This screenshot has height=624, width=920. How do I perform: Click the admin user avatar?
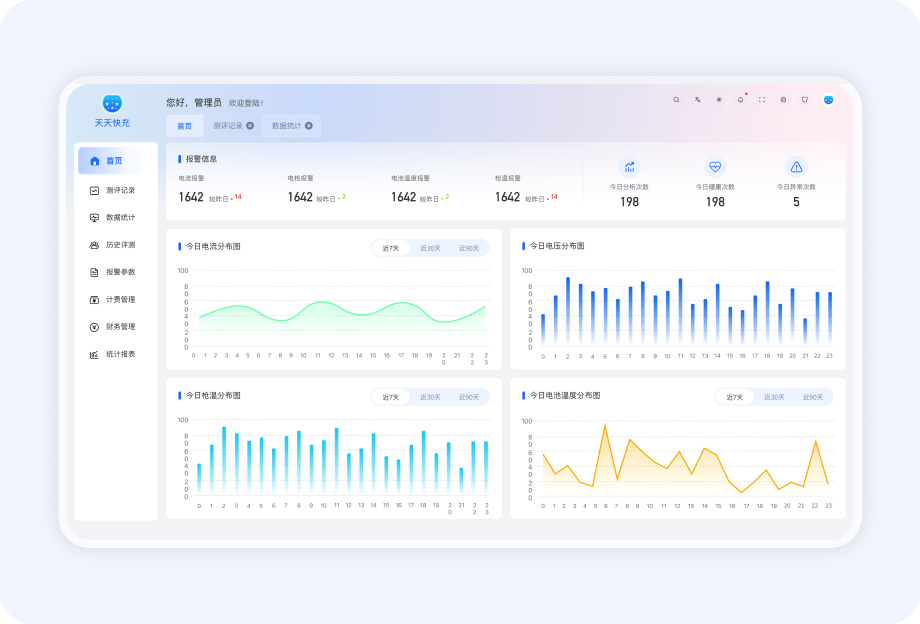828,100
